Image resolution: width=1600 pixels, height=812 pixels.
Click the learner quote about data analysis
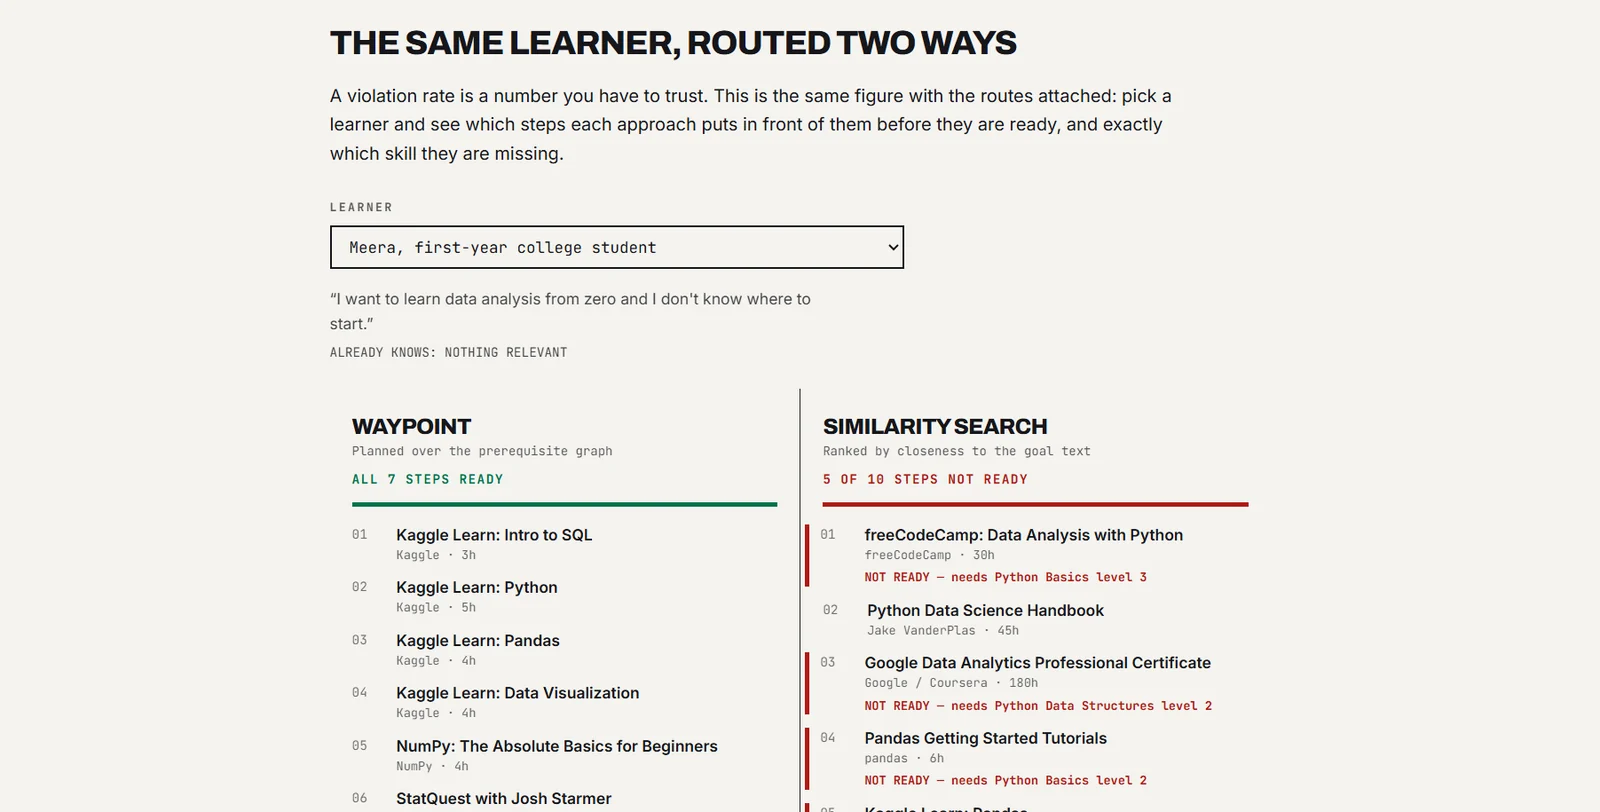570,311
